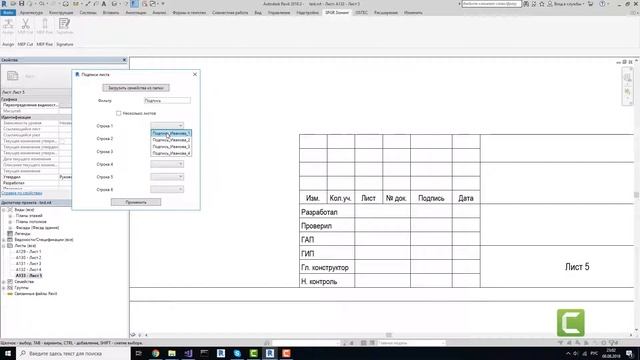
Task: Click the 'Связанные файлы Revit' tree item
Action: 36,293
